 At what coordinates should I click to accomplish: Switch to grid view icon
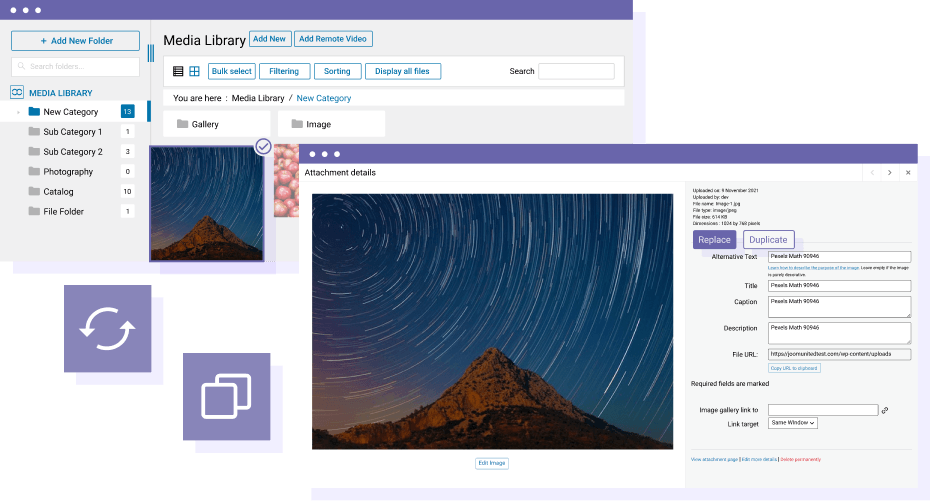pyautogui.click(x=194, y=71)
